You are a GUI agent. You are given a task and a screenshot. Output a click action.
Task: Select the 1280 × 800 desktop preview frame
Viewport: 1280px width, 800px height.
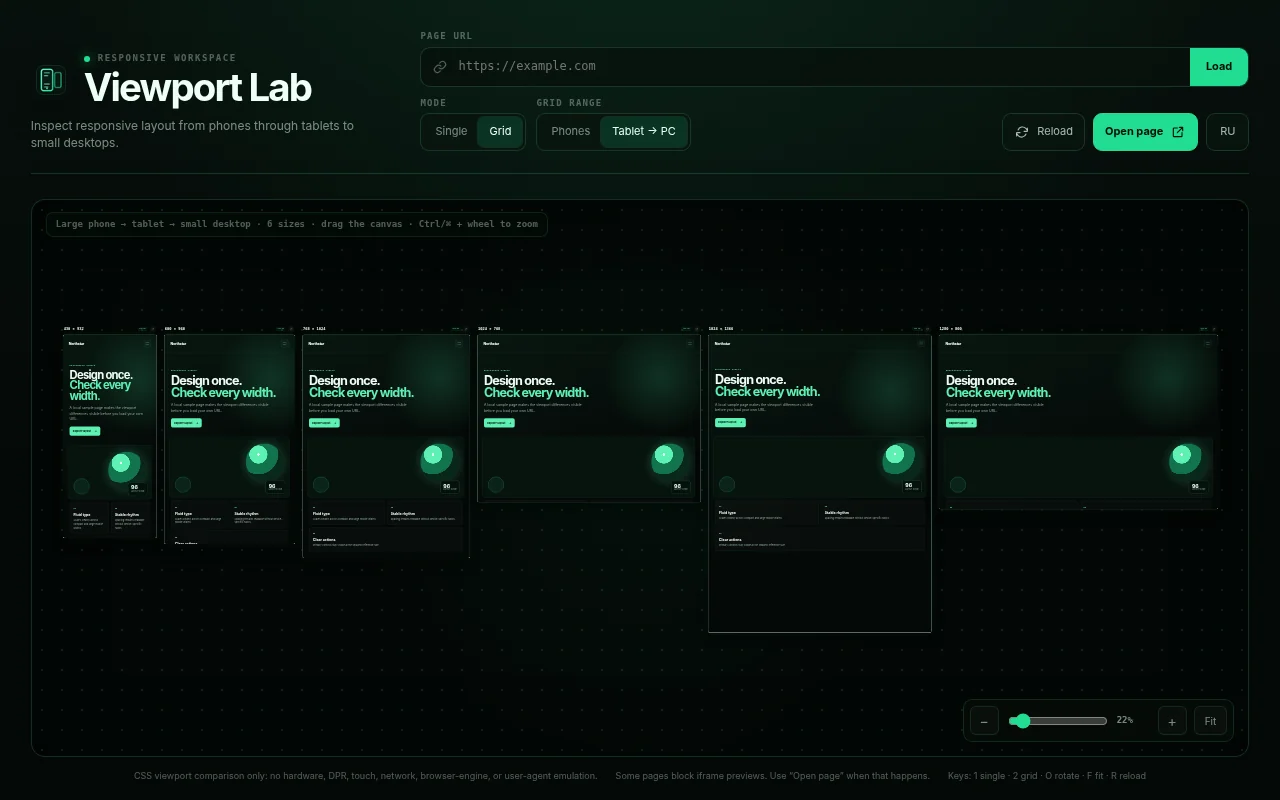pyautogui.click(x=1078, y=421)
